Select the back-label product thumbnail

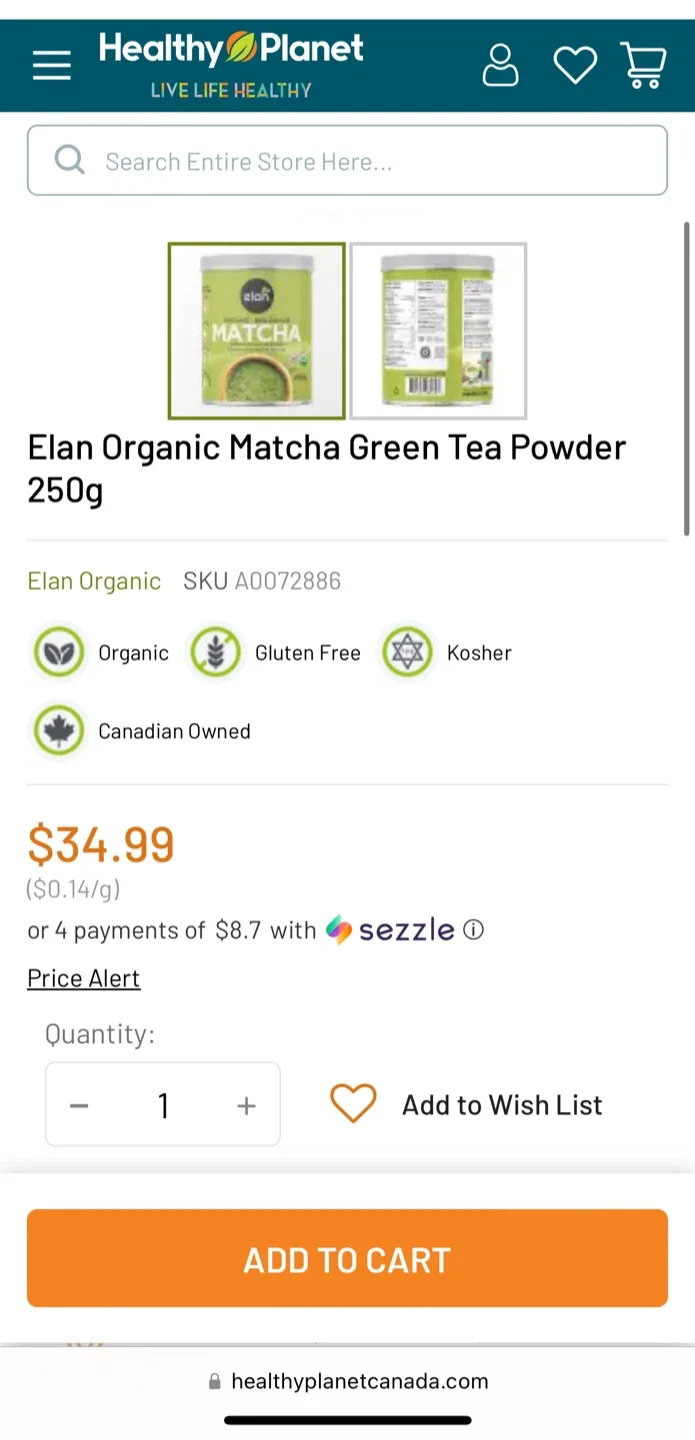click(x=437, y=330)
